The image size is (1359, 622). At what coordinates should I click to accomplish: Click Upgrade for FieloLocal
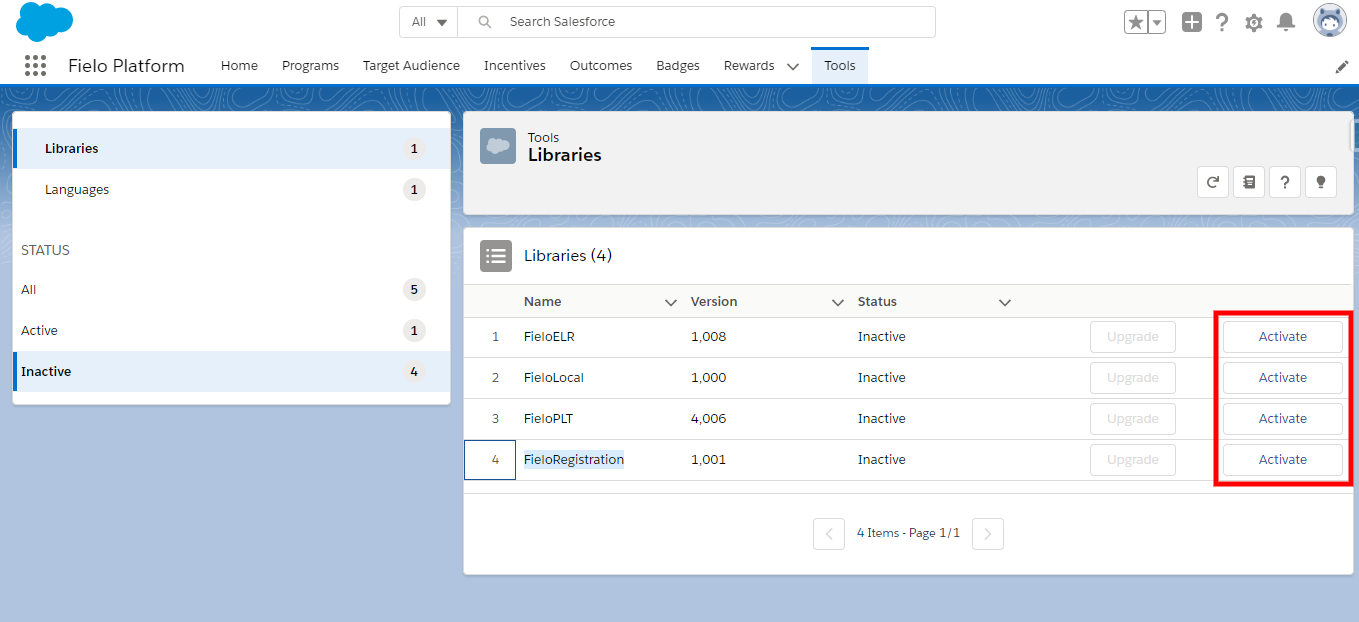pyautogui.click(x=1132, y=378)
